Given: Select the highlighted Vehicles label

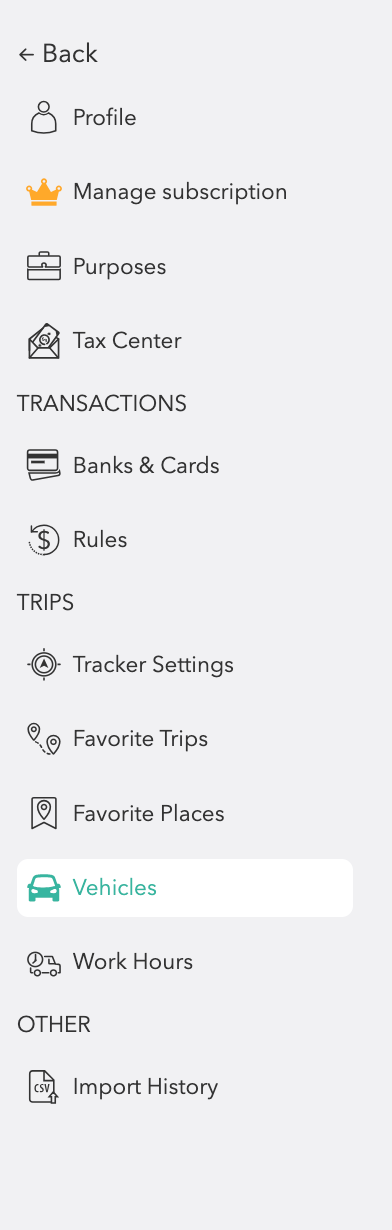Looking at the screenshot, I should 115,888.
